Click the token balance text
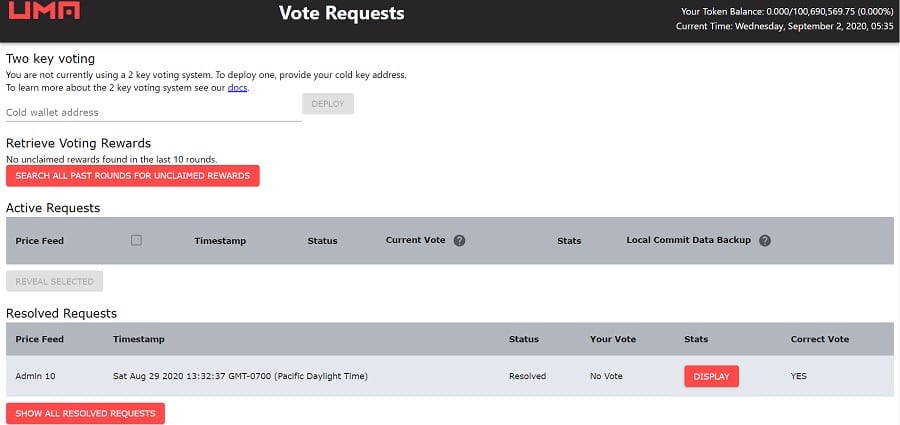900x425 pixels. [785, 11]
